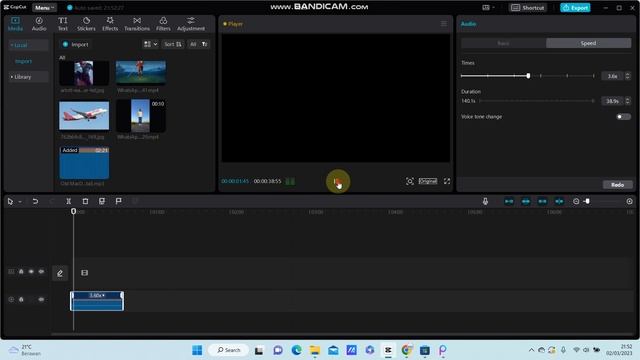Image resolution: width=640 pixels, height=360 pixels.
Task: Open the Player panel options menu
Action: tap(444, 24)
